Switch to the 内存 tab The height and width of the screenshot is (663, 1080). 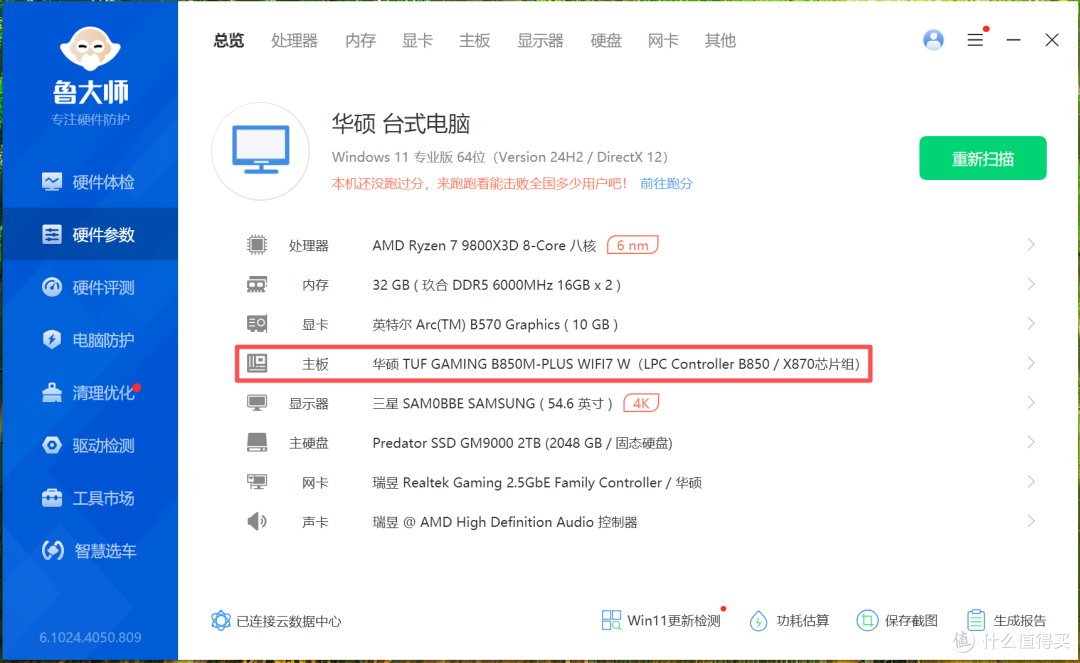click(360, 41)
